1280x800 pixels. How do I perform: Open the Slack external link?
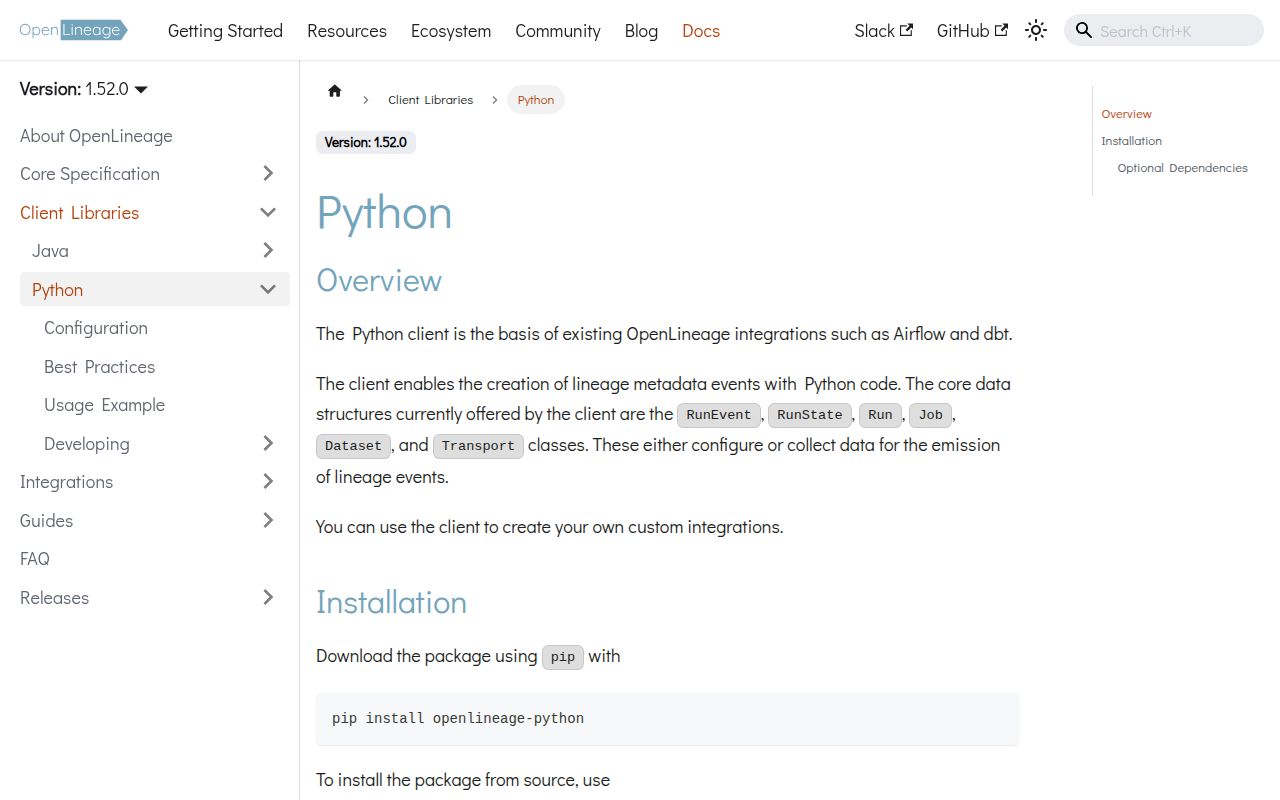point(883,31)
